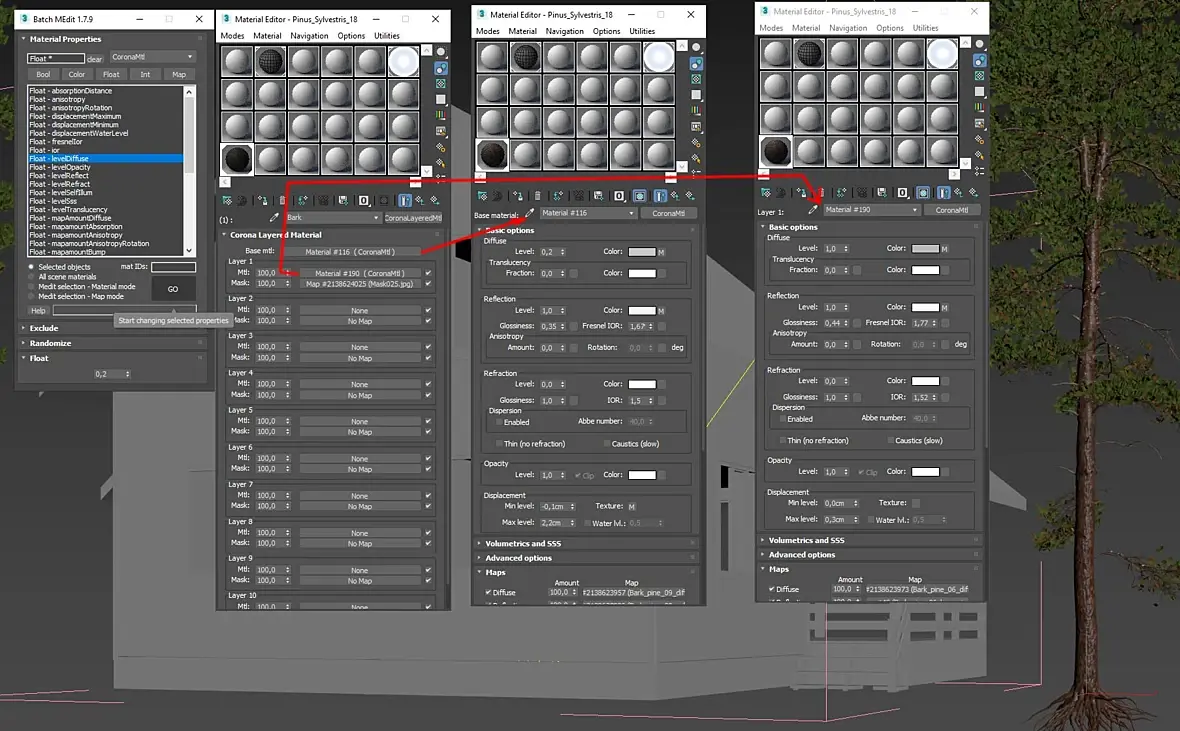Open Utilities menu in left Material Editor
Screen dimensions: 1180x731
pos(387,35)
